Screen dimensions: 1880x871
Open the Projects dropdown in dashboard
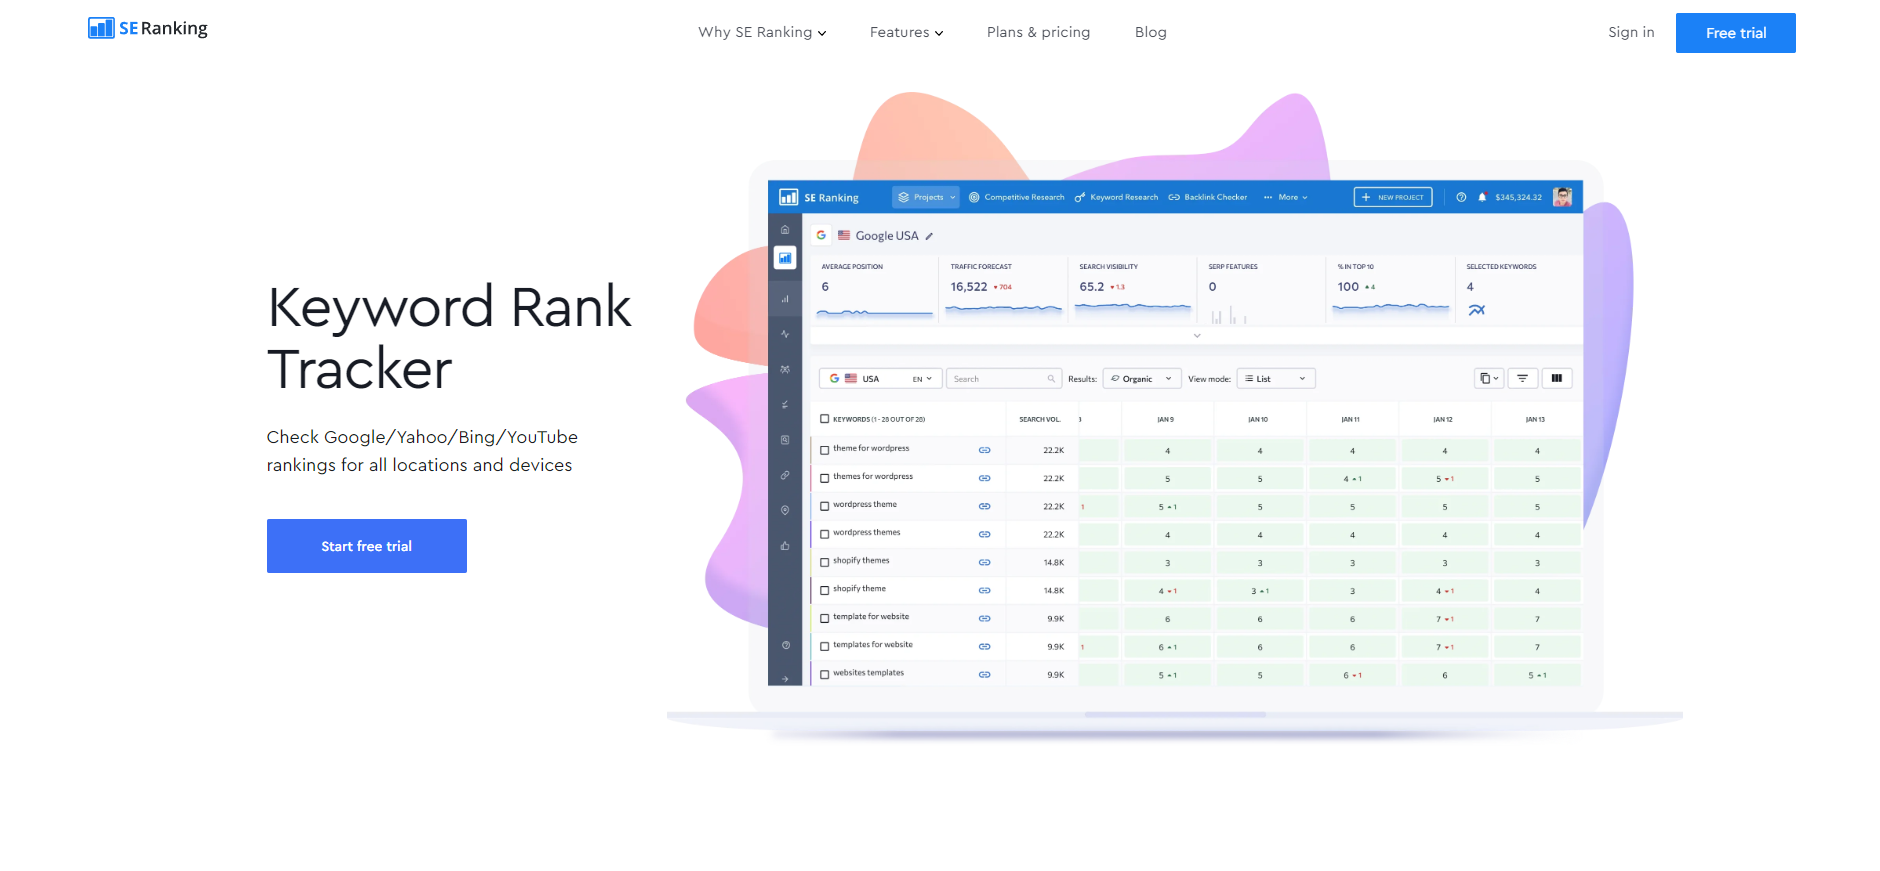point(926,197)
